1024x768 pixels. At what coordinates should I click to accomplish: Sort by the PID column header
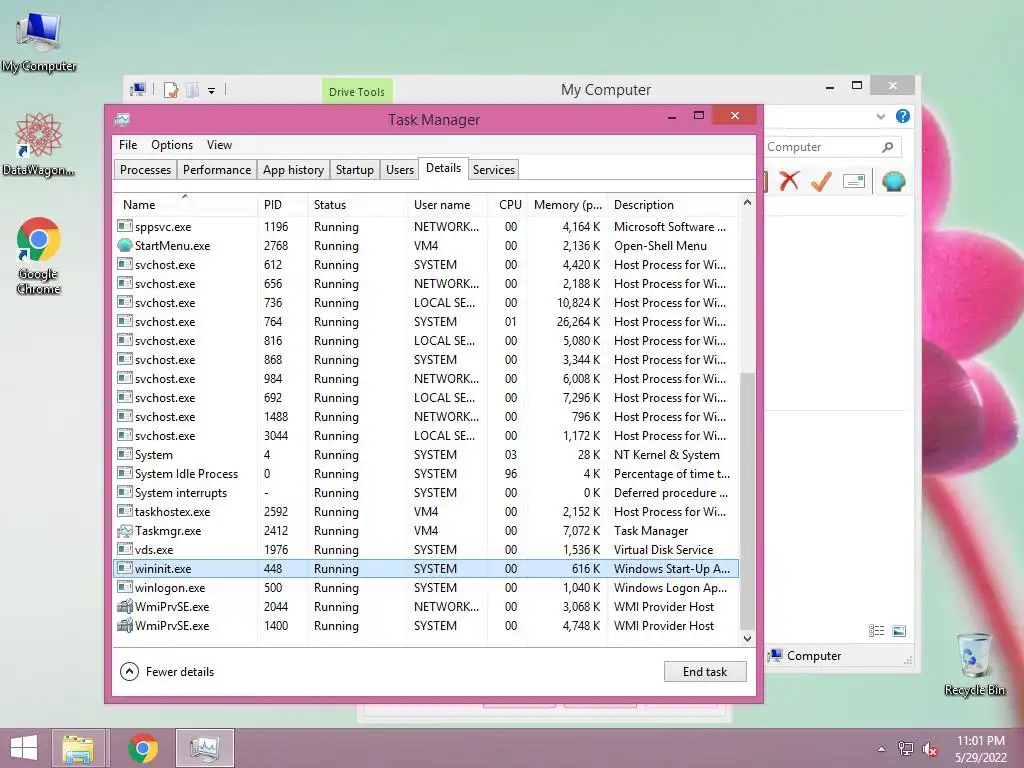point(282,204)
